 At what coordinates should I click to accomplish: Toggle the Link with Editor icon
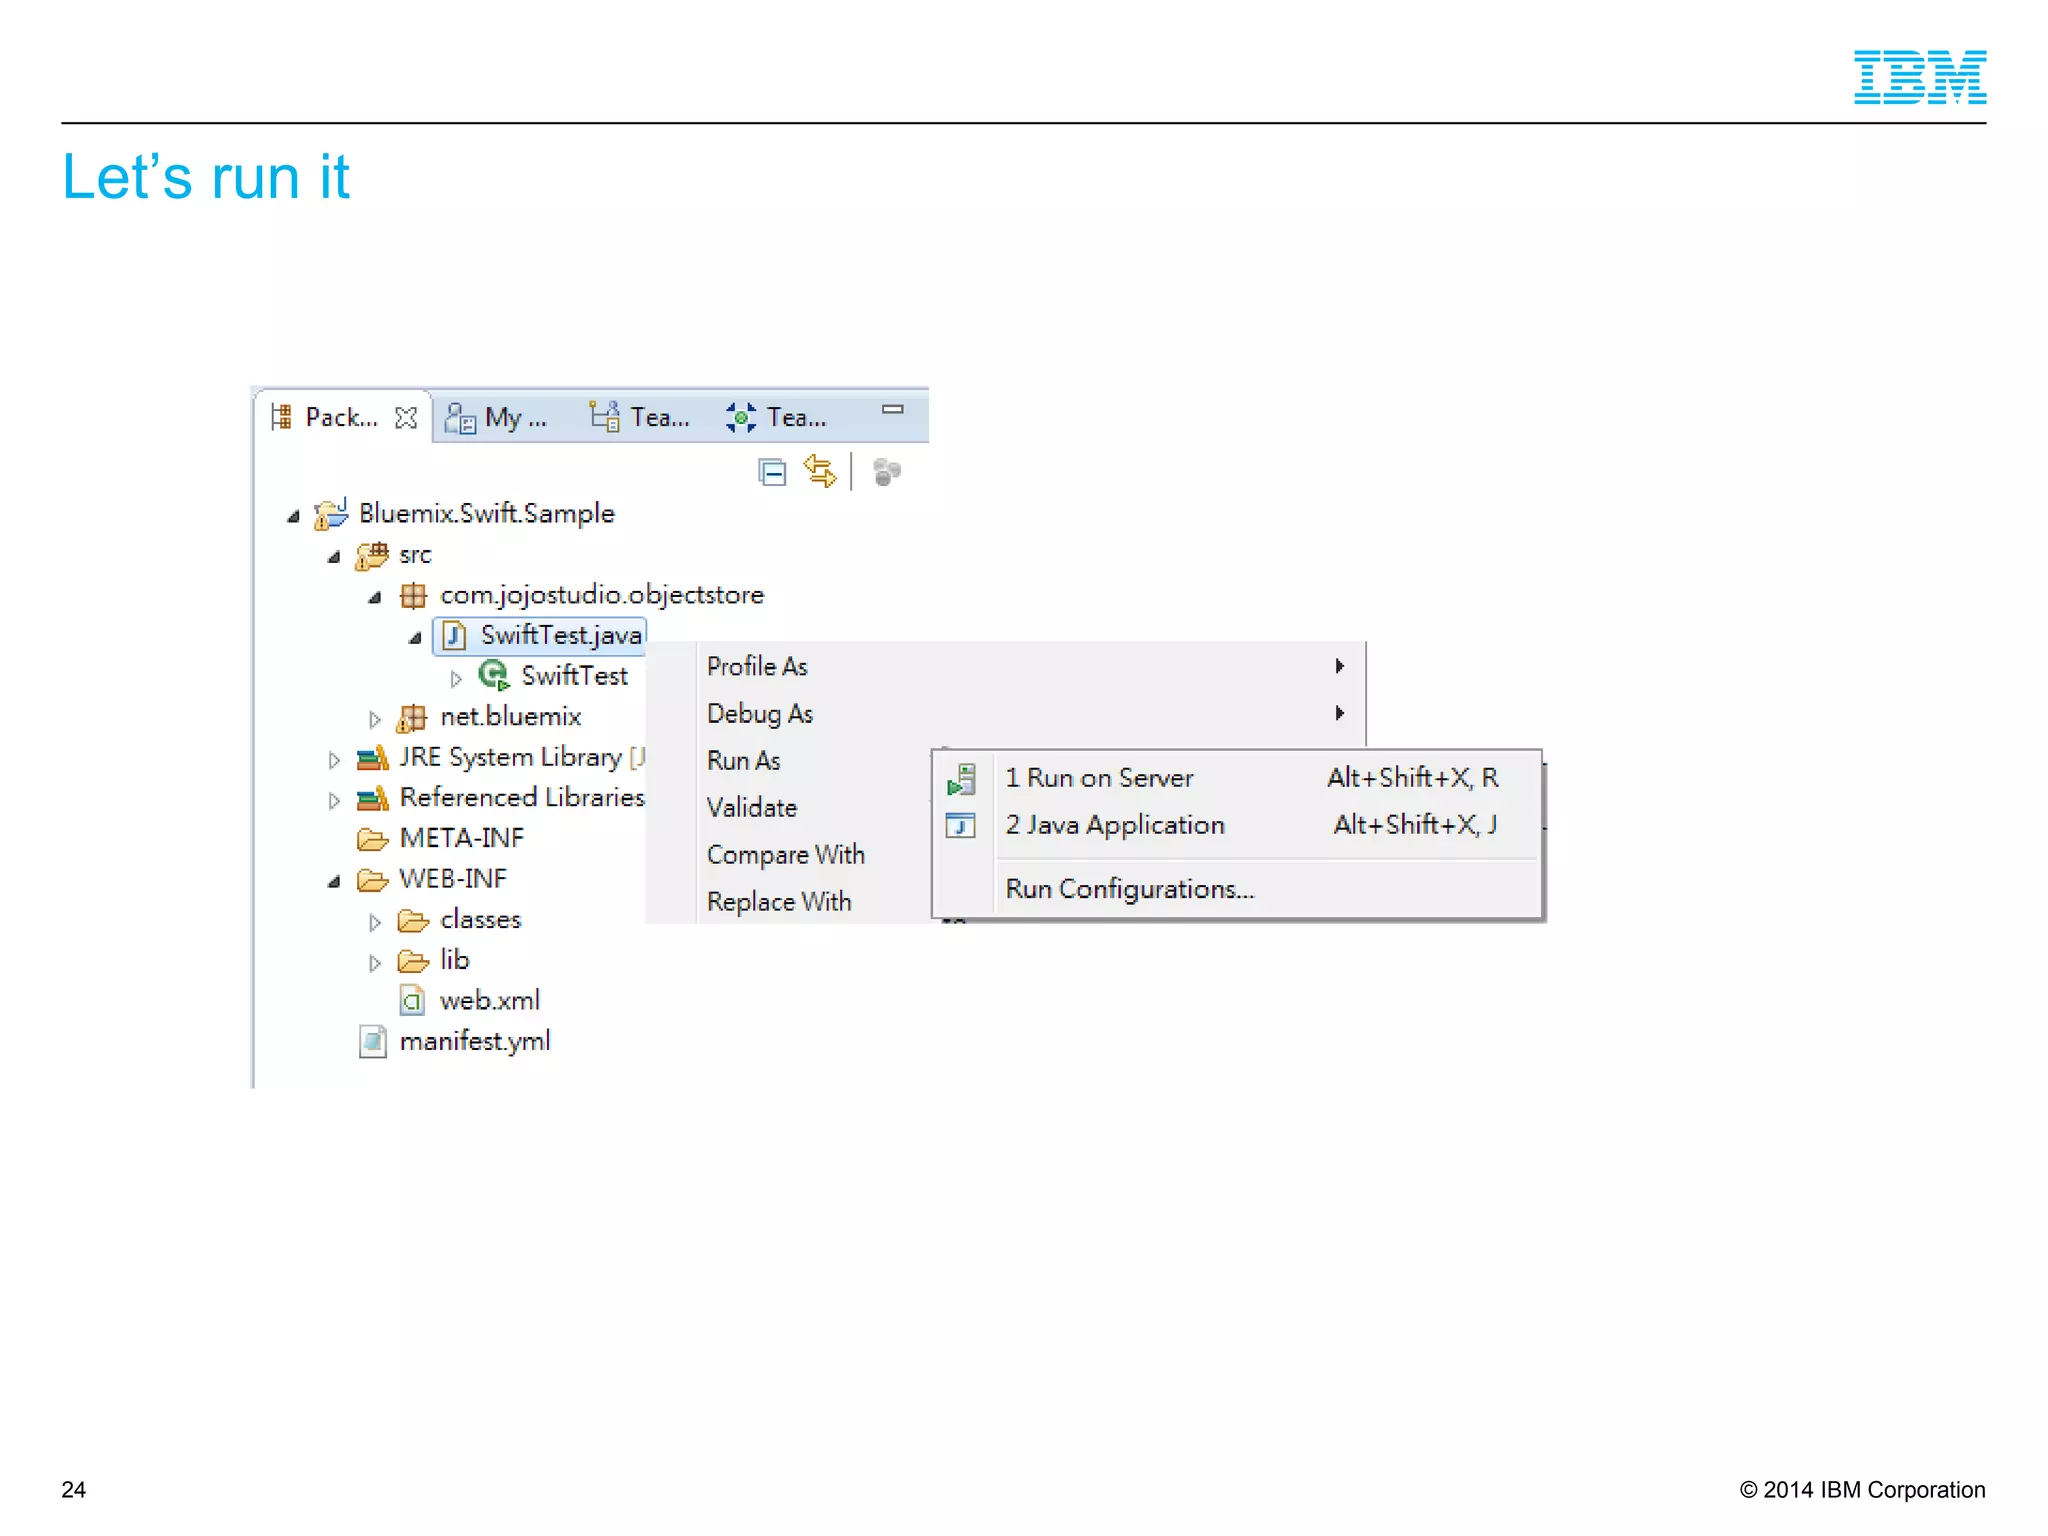[820, 471]
